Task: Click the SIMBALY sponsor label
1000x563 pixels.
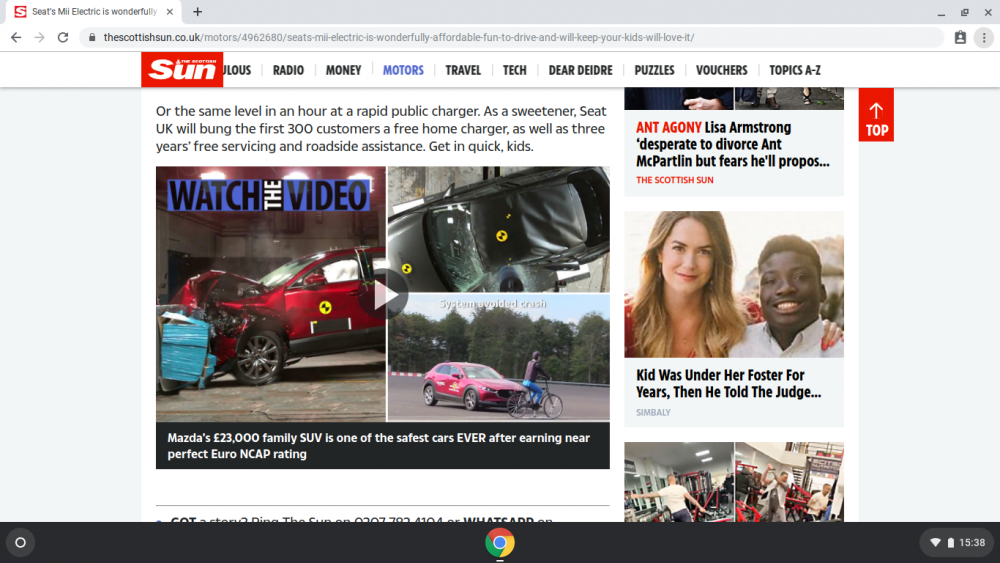Action: click(x=653, y=413)
